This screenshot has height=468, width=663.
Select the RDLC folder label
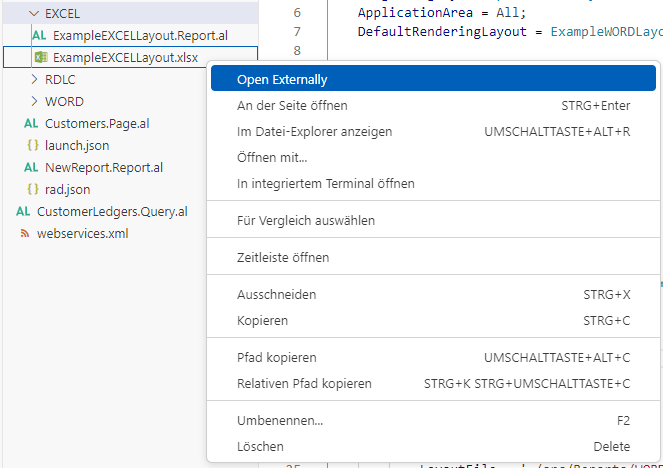[x=60, y=79]
